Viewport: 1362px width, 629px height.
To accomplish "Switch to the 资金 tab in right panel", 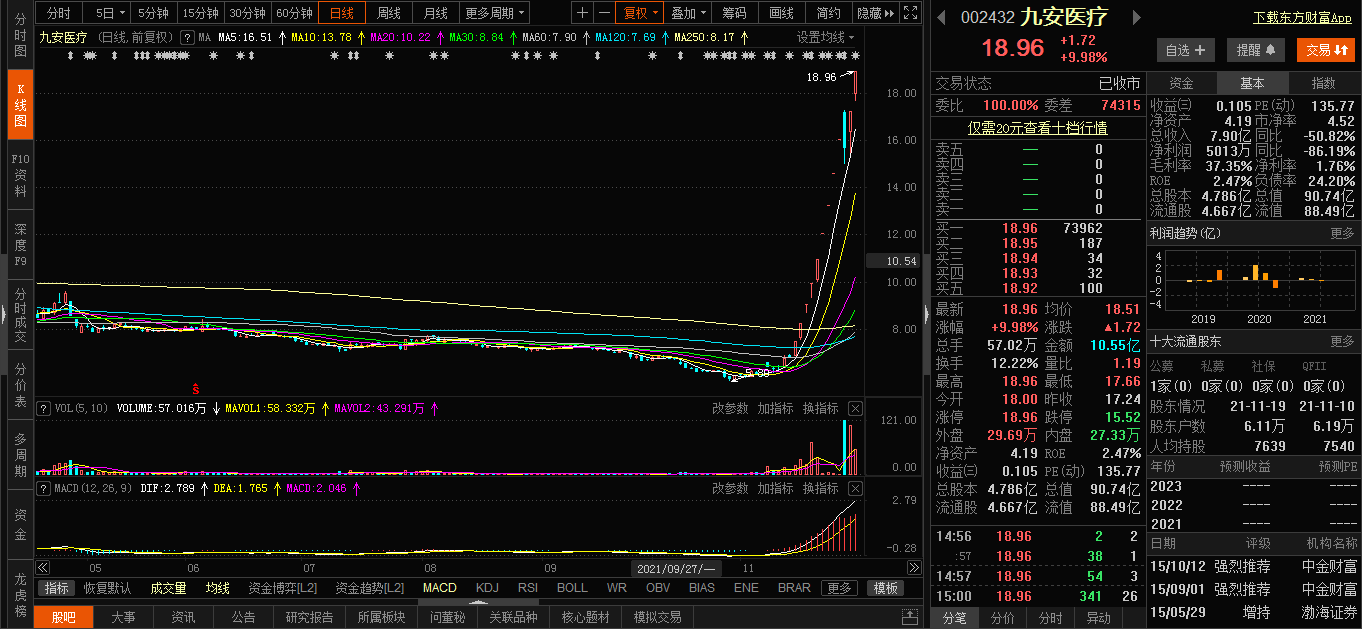I will (1181, 83).
